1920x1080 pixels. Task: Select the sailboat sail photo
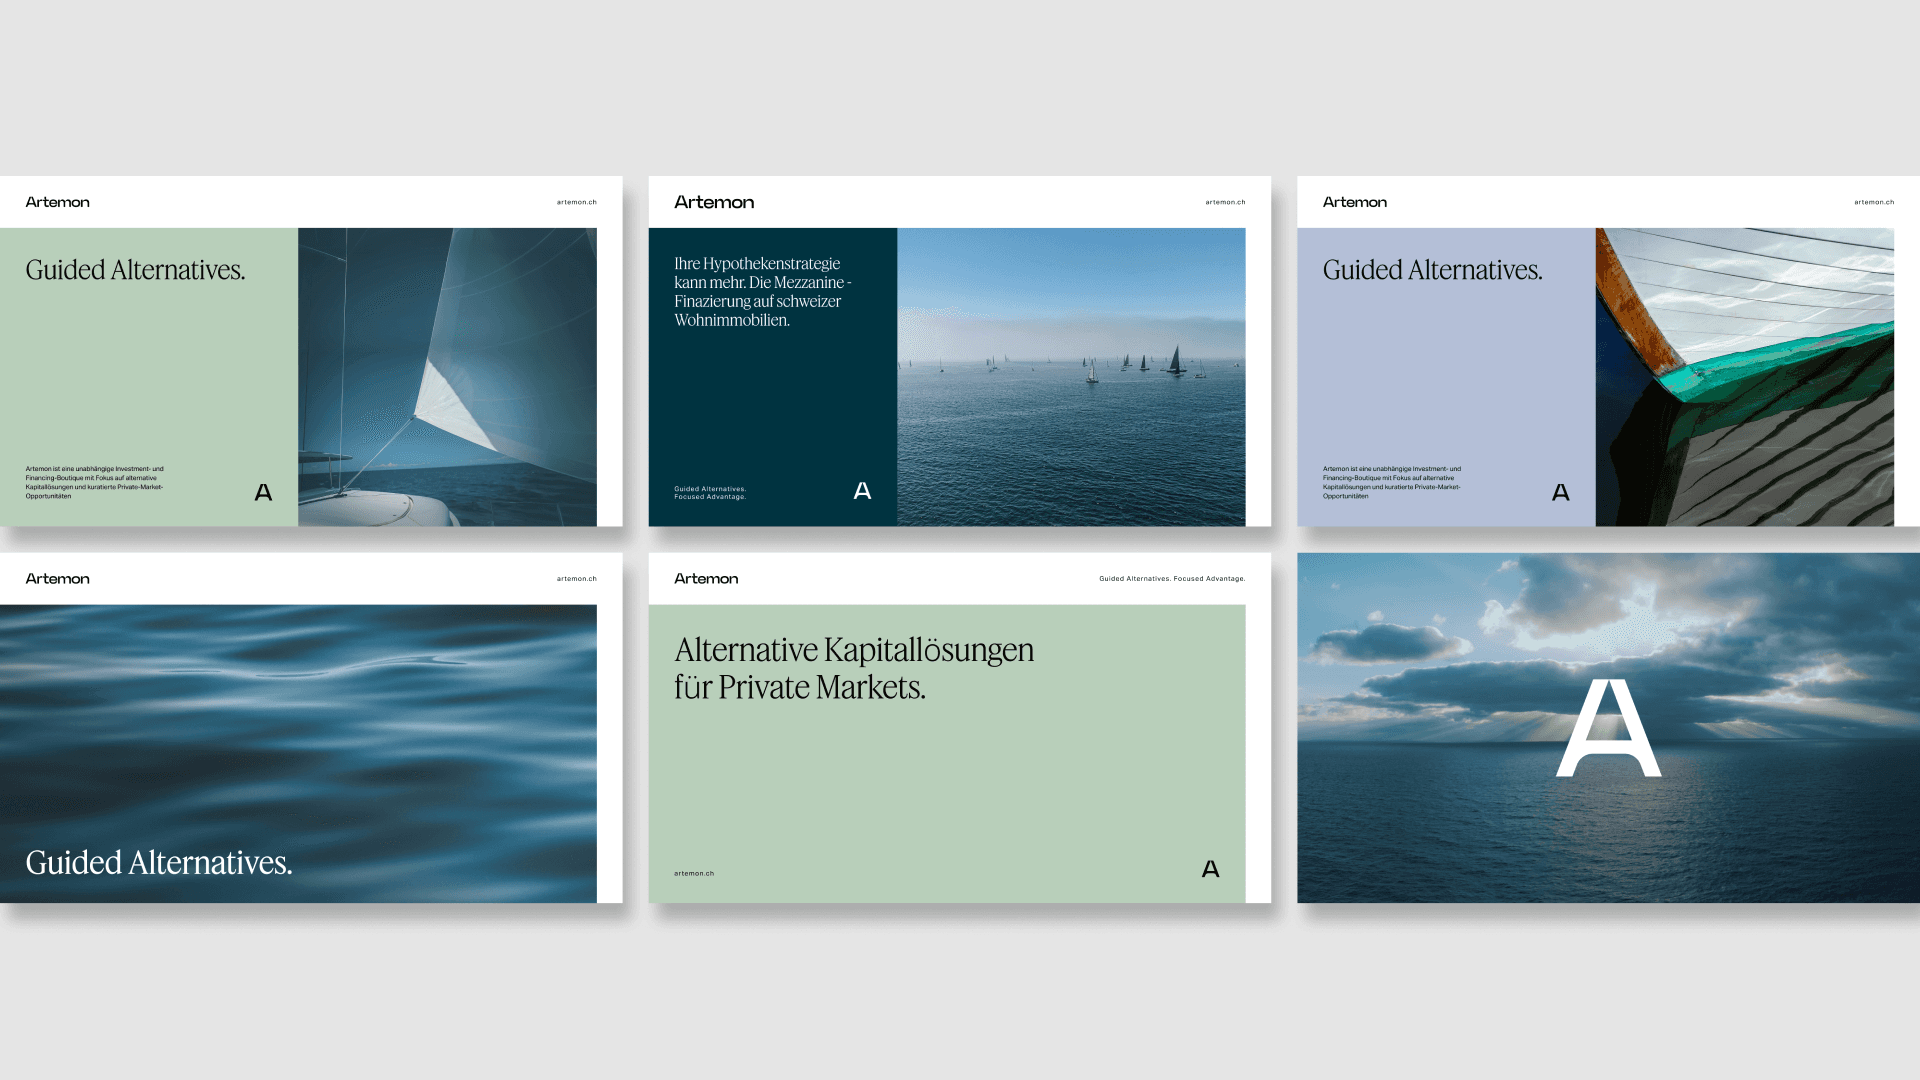coord(447,377)
